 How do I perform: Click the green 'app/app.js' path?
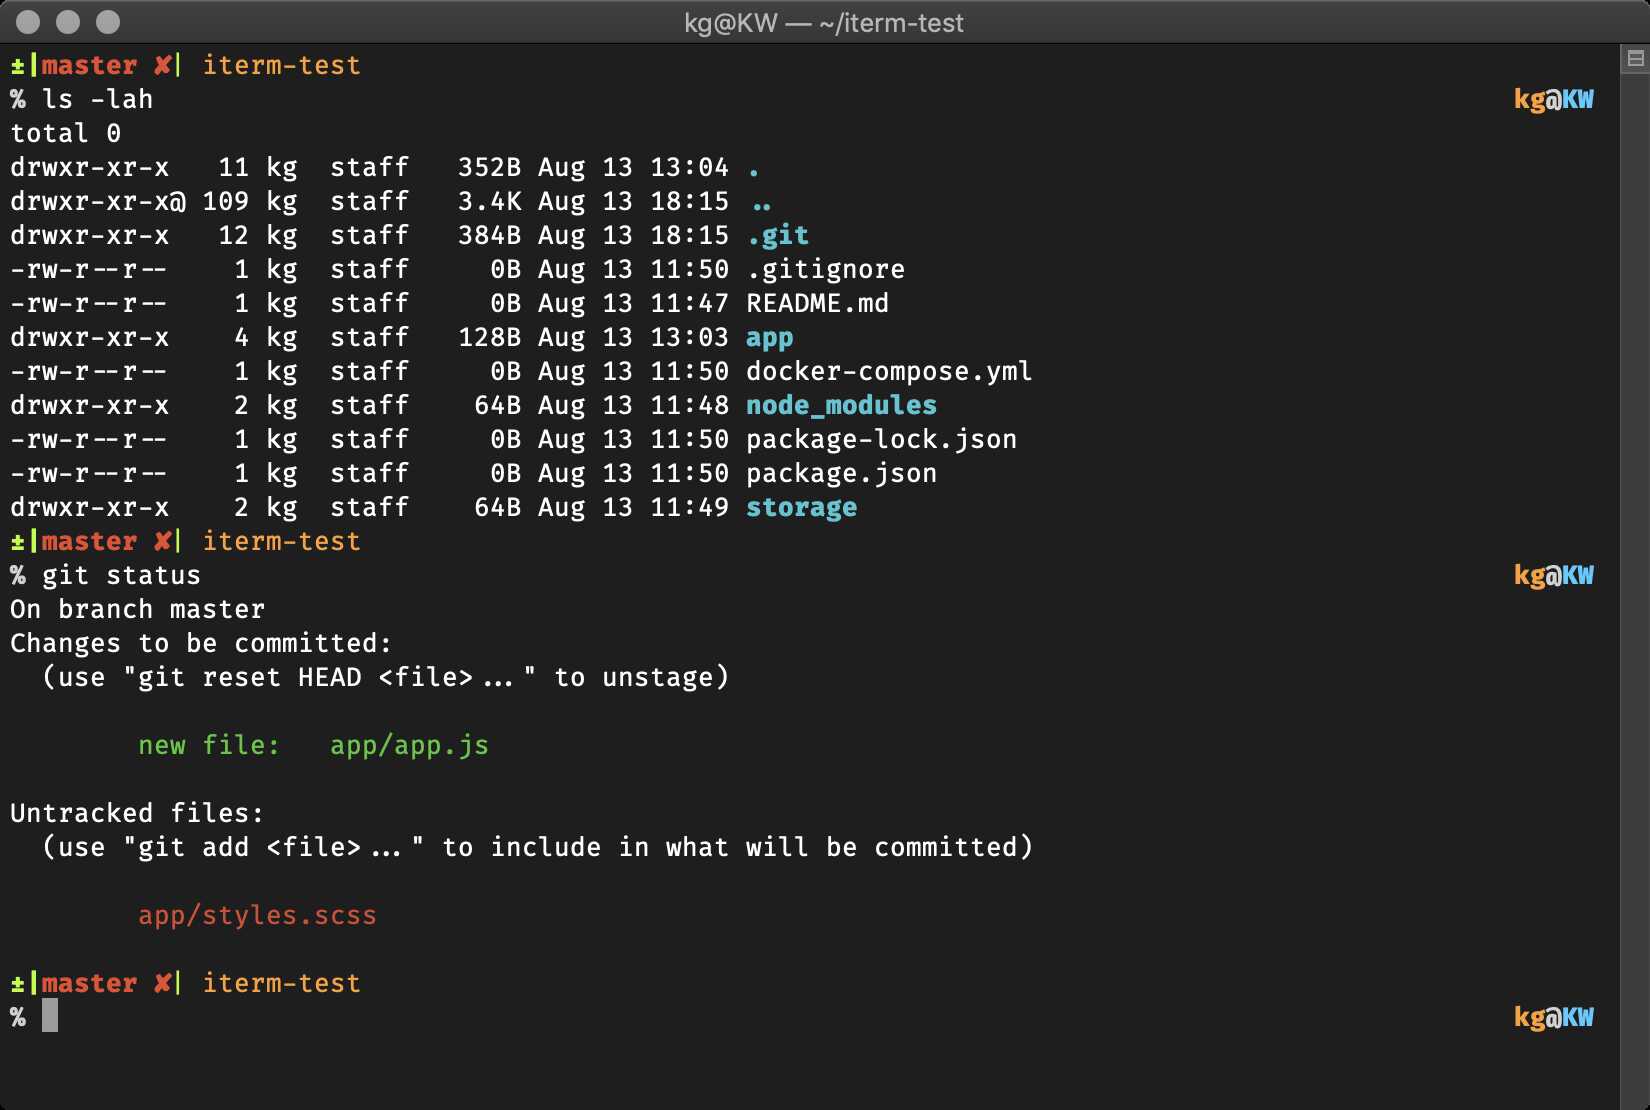click(x=410, y=746)
